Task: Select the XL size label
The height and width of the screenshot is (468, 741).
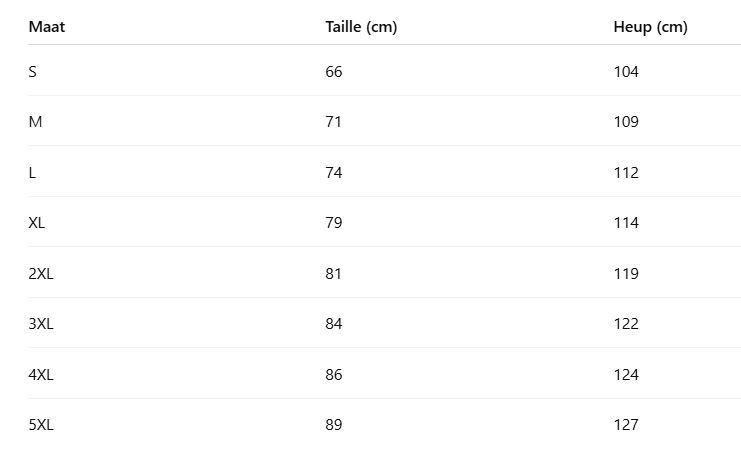Action: [37, 223]
